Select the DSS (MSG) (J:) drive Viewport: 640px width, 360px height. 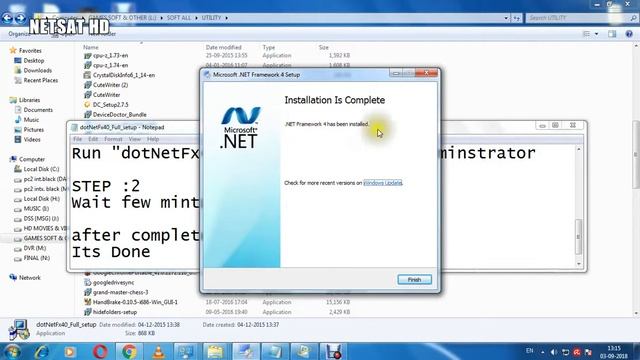41,218
